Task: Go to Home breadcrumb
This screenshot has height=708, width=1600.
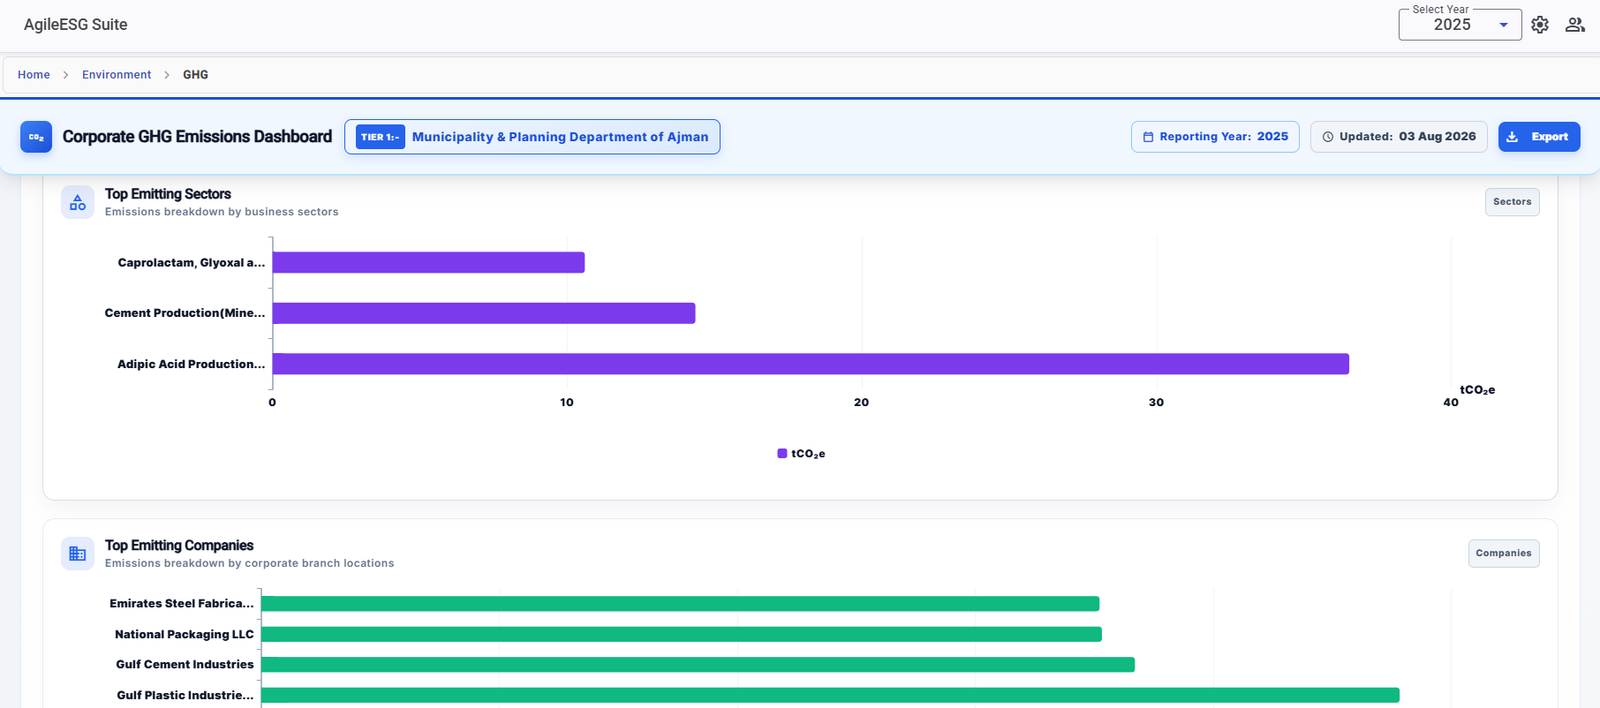Action: pos(34,75)
